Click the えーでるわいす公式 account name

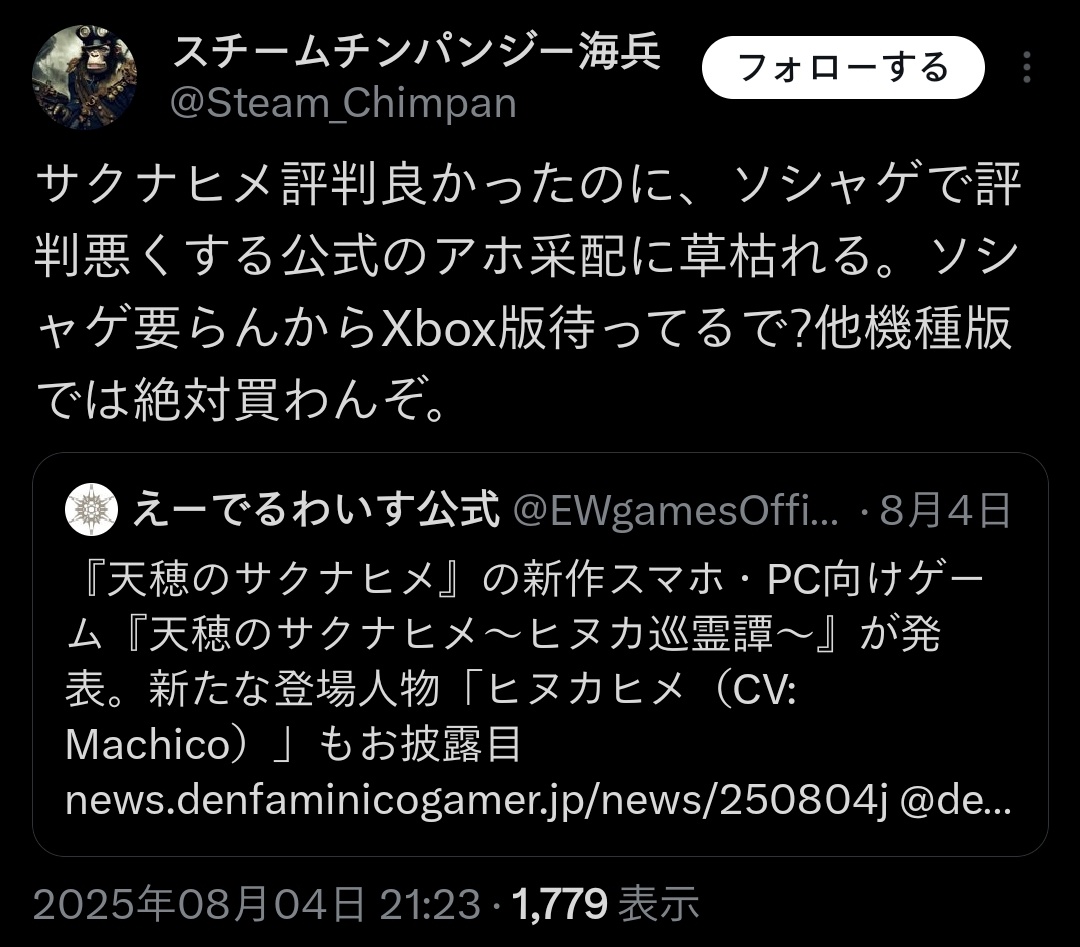coord(316,510)
